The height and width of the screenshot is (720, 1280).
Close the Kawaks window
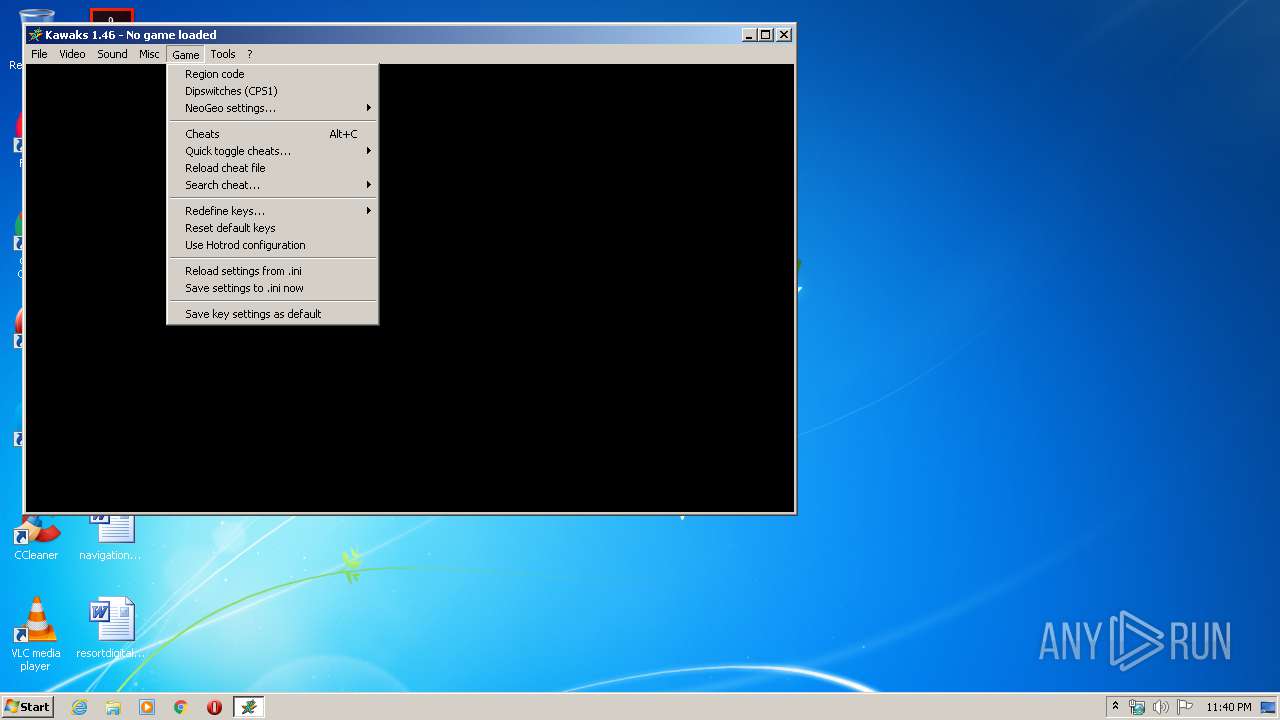(x=784, y=35)
